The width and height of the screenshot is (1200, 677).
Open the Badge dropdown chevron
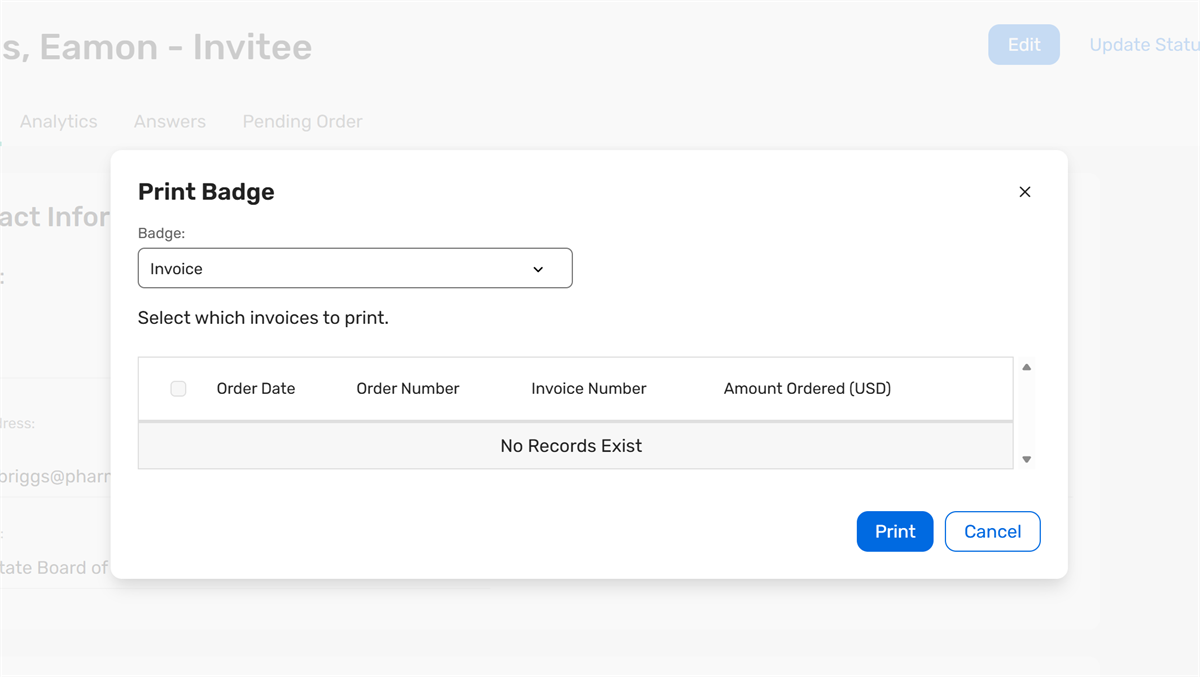pyautogui.click(x=538, y=268)
